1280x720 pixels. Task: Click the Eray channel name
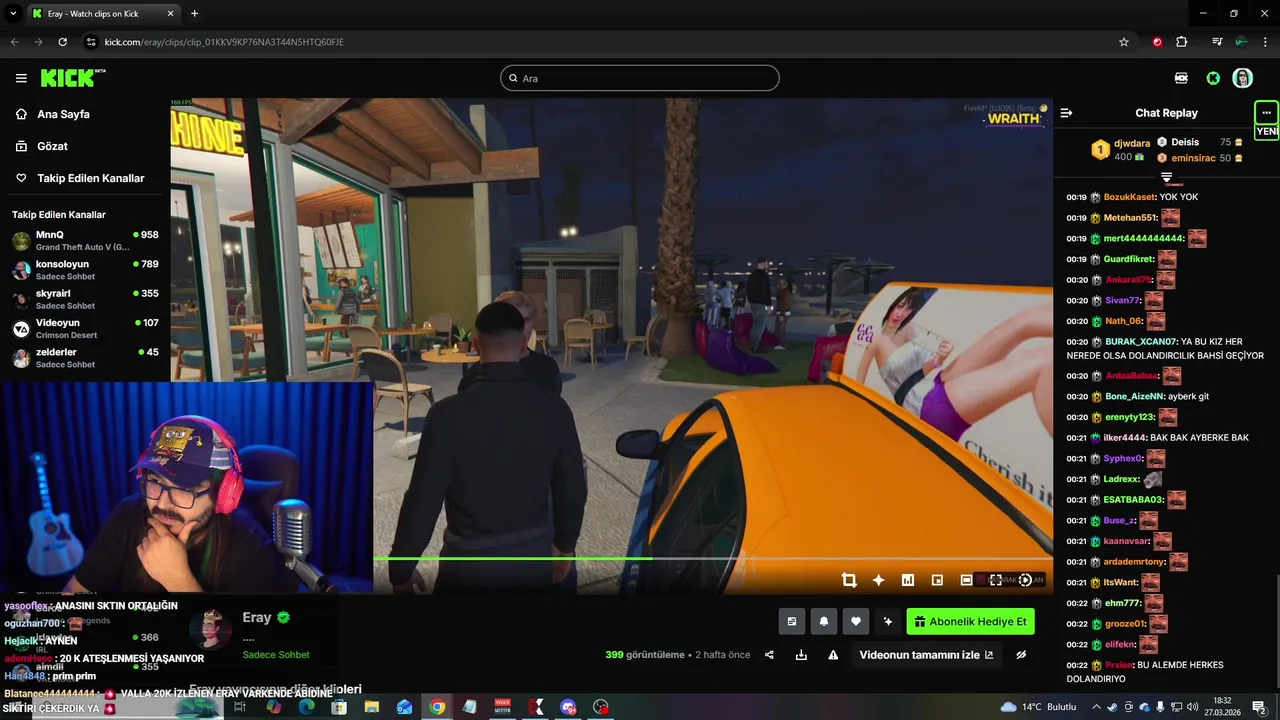coord(257,618)
